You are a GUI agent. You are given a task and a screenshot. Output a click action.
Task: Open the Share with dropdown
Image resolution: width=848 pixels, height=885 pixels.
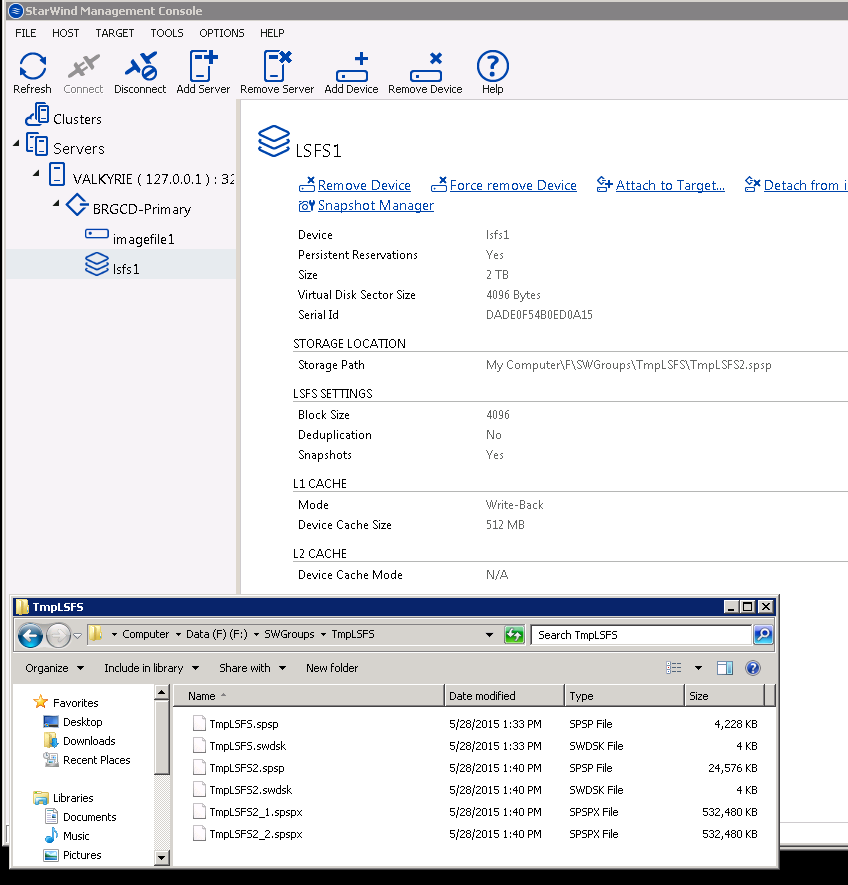coord(252,668)
